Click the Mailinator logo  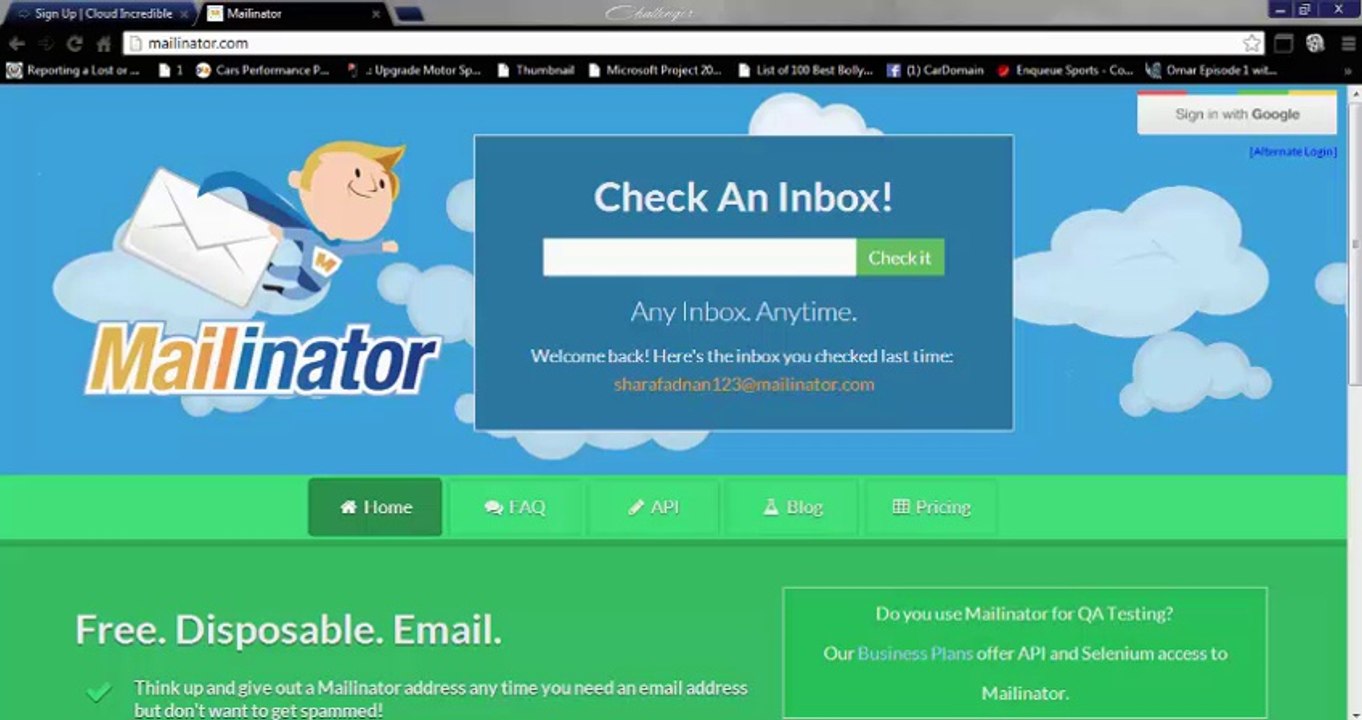point(262,358)
